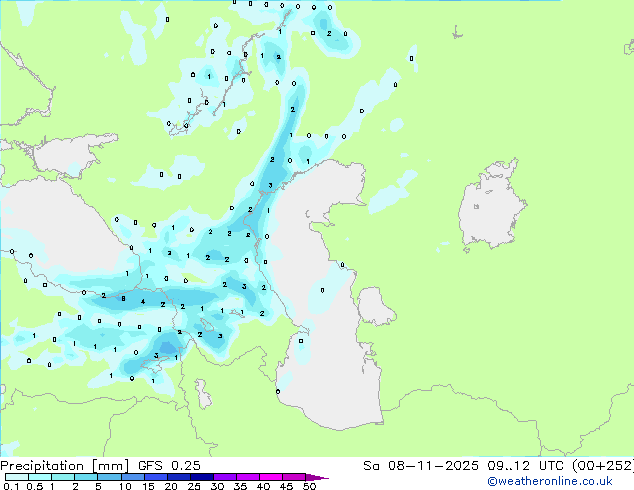
Task: Click the 0.1–0.5 mm legend swatch
Action: pos(17,477)
